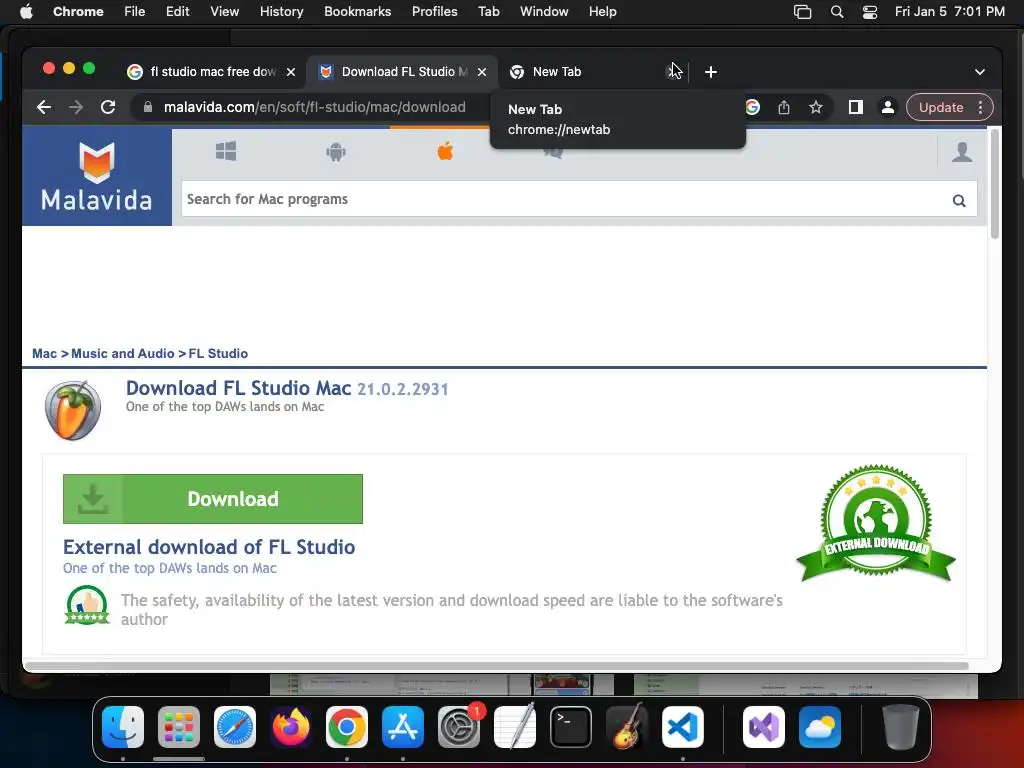Viewport: 1024px width, 768px height.
Task: Expand the tab search chevron
Action: (x=980, y=72)
